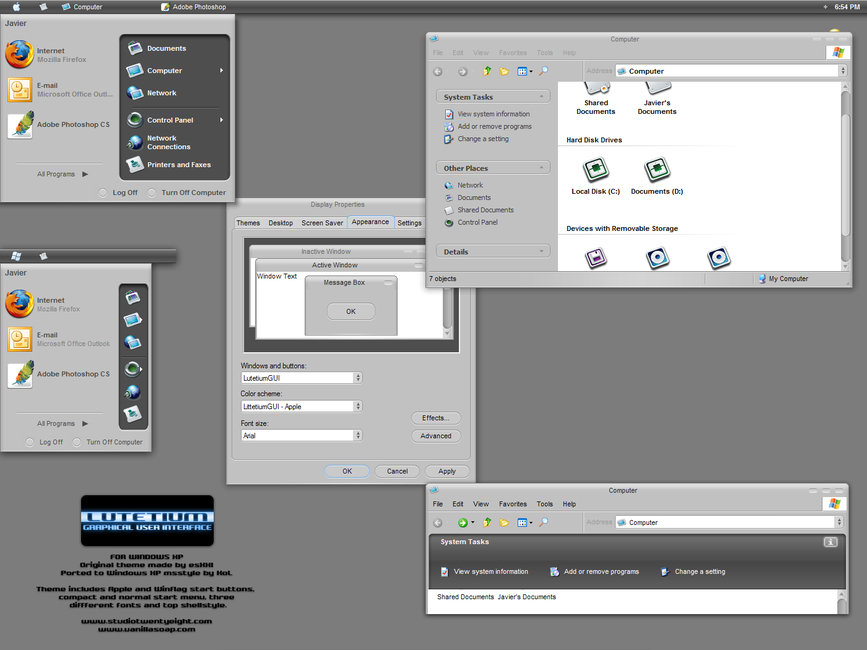
Task: Click Printers icon in compact start menu
Action: pyautogui.click(x=133, y=414)
